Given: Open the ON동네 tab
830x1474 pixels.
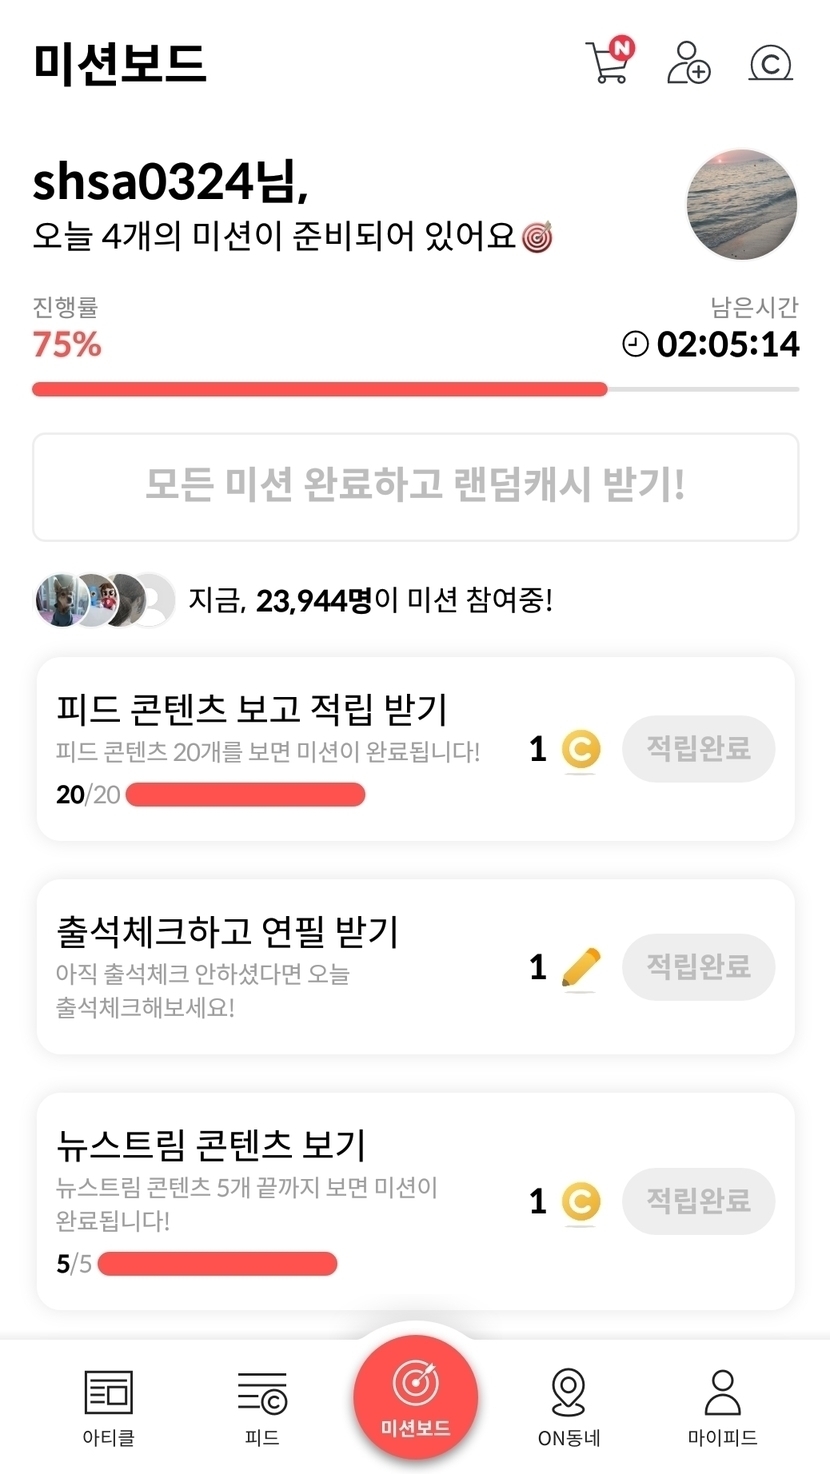Looking at the screenshot, I should click(x=568, y=1406).
